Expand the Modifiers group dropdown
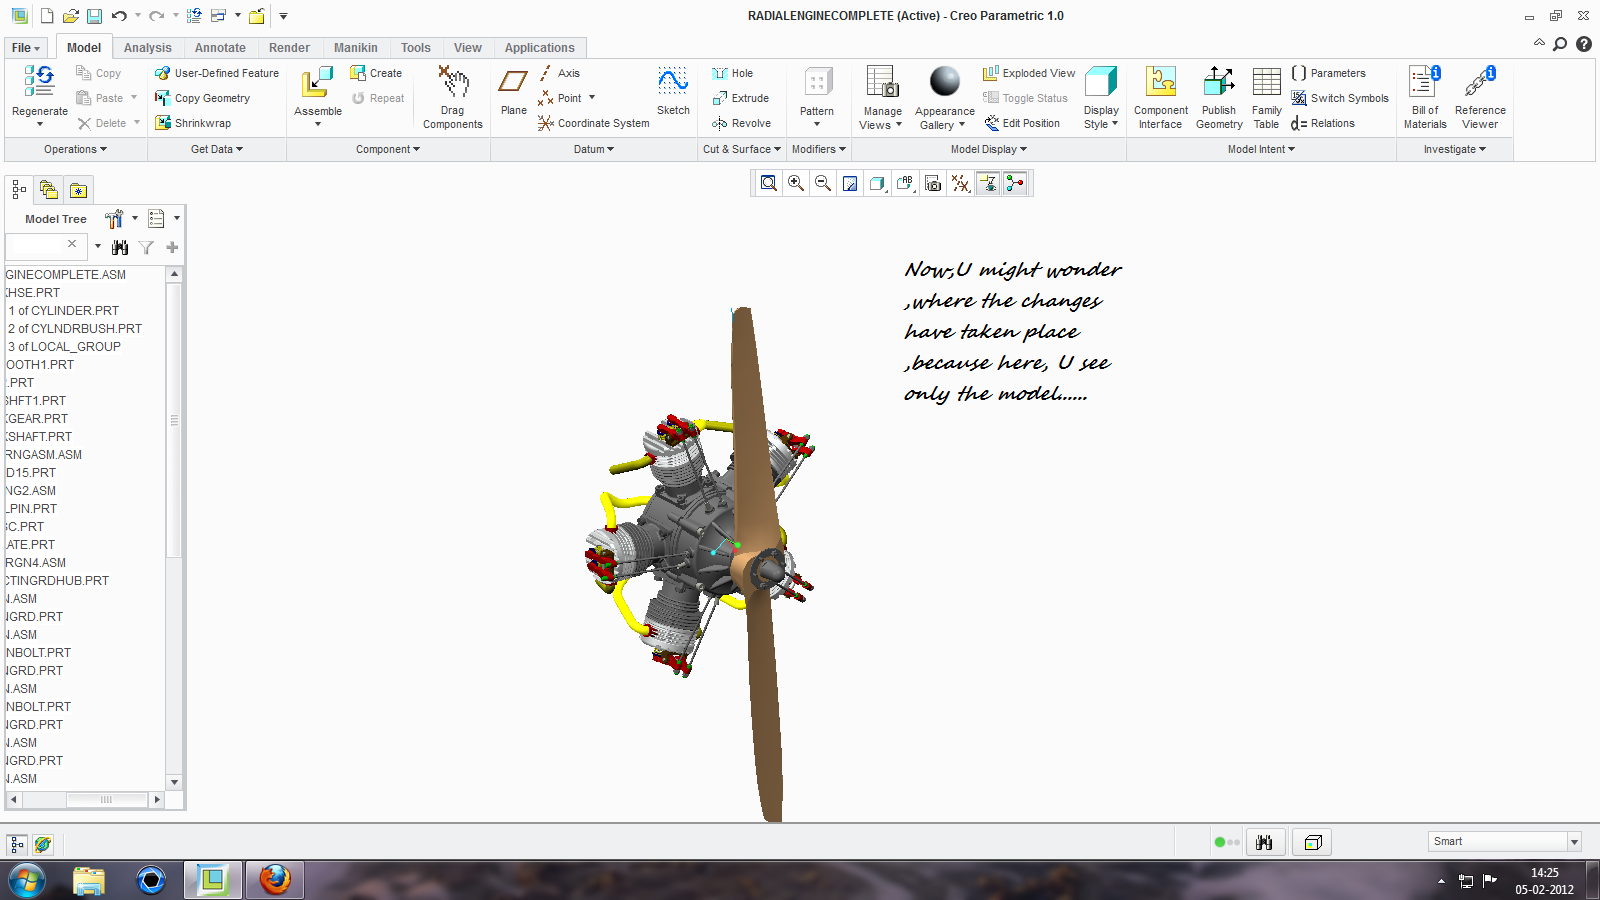The image size is (1600, 900). (x=819, y=149)
